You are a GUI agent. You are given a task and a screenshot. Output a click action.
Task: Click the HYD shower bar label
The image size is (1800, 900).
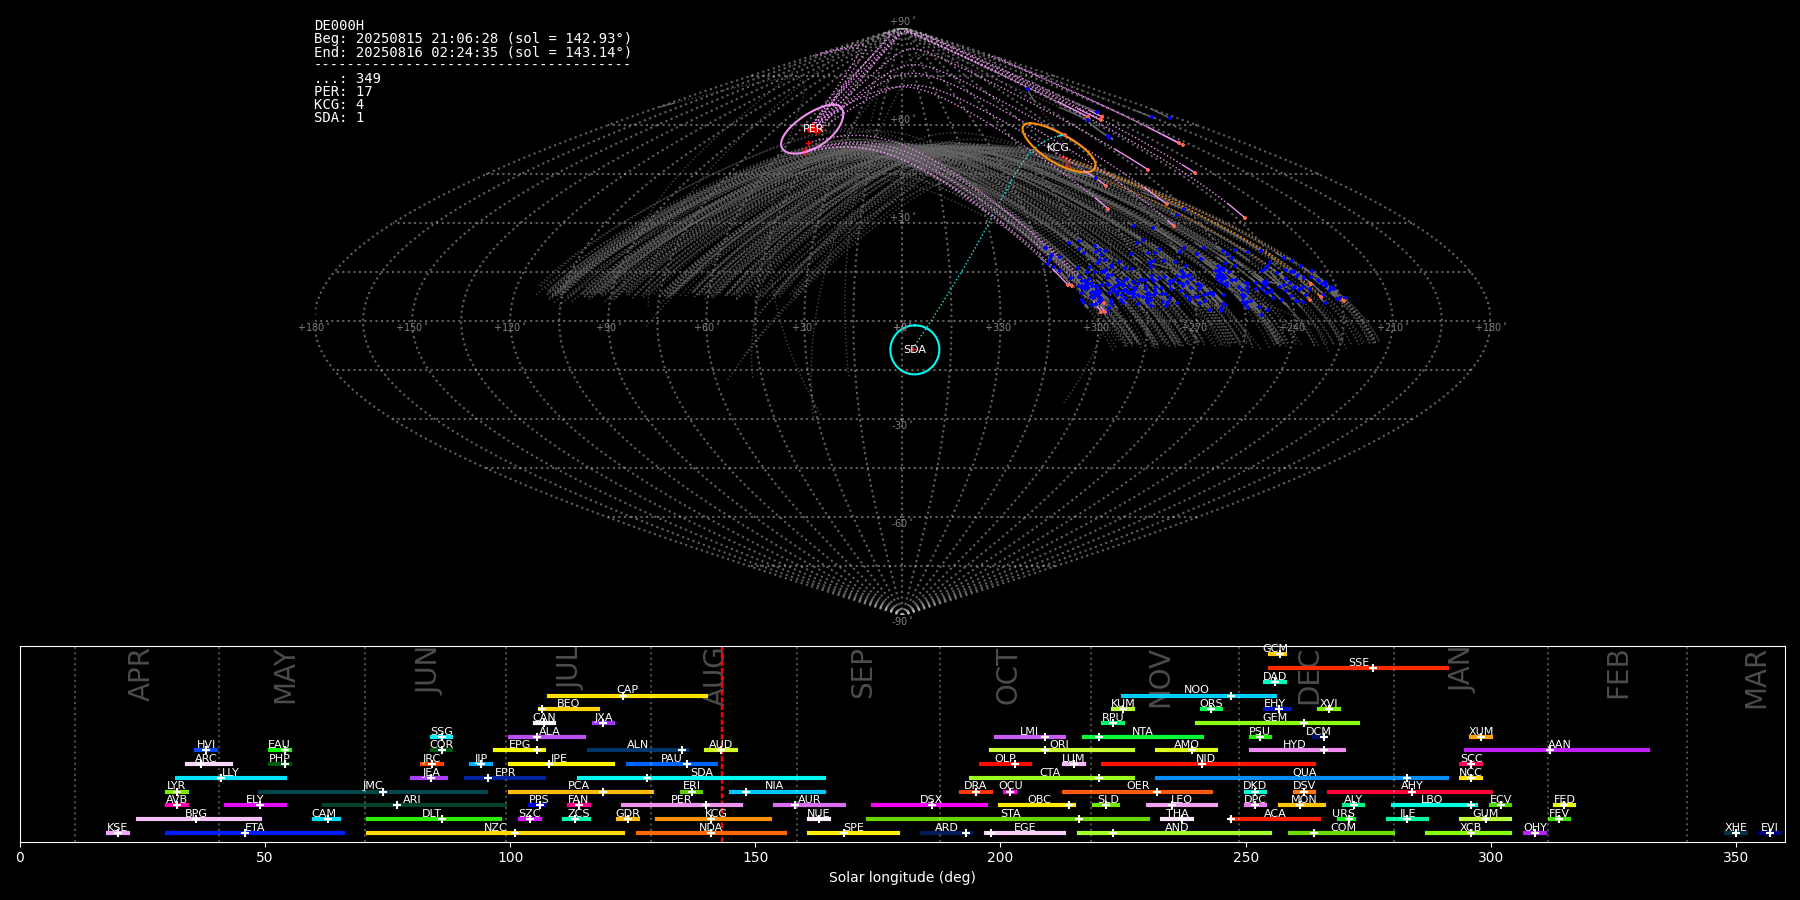tap(1294, 745)
